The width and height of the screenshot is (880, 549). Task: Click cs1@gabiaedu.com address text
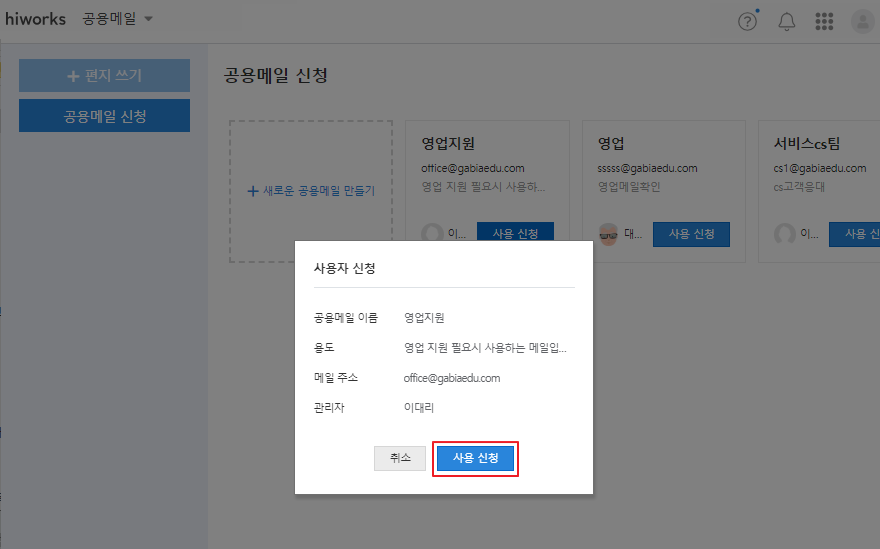pyautogui.click(x=819, y=168)
